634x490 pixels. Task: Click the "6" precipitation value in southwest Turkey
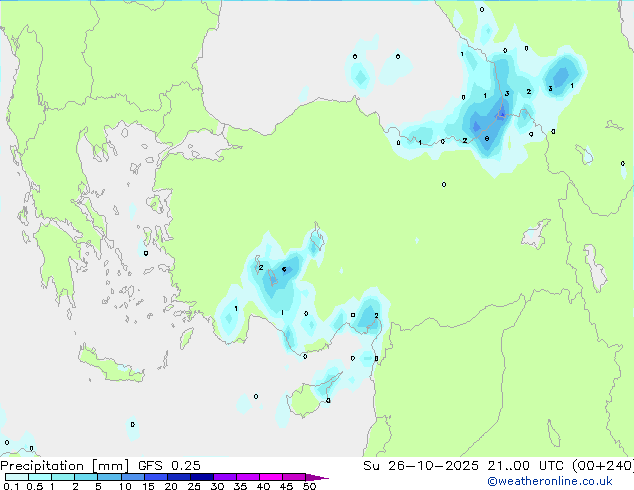pyautogui.click(x=284, y=269)
